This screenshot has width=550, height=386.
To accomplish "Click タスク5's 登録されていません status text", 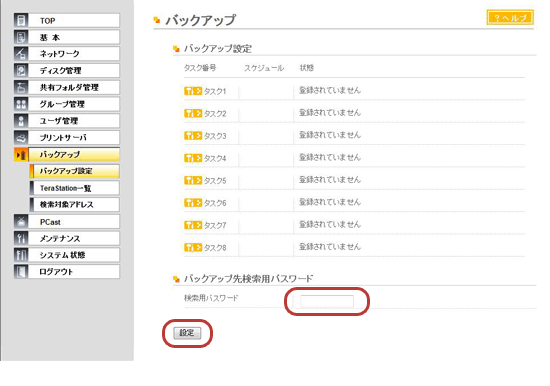I will pos(330,180).
